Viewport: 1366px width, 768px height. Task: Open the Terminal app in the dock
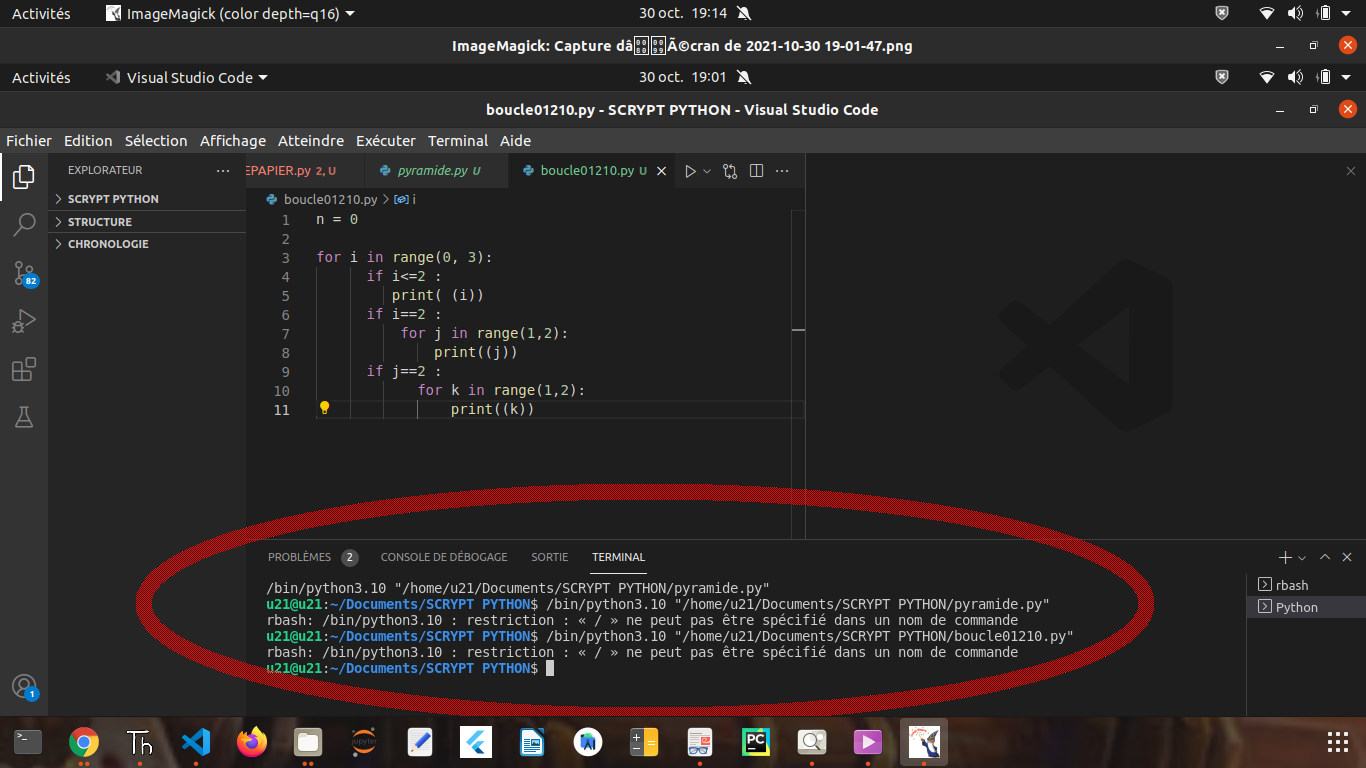pyautogui.click(x=28, y=742)
